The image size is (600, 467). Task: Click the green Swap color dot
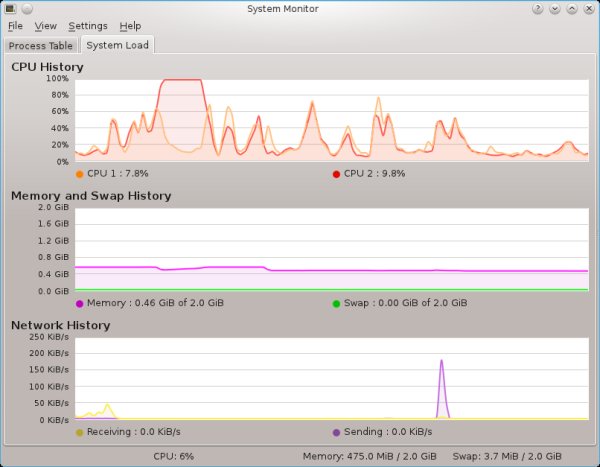tap(336, 304)
